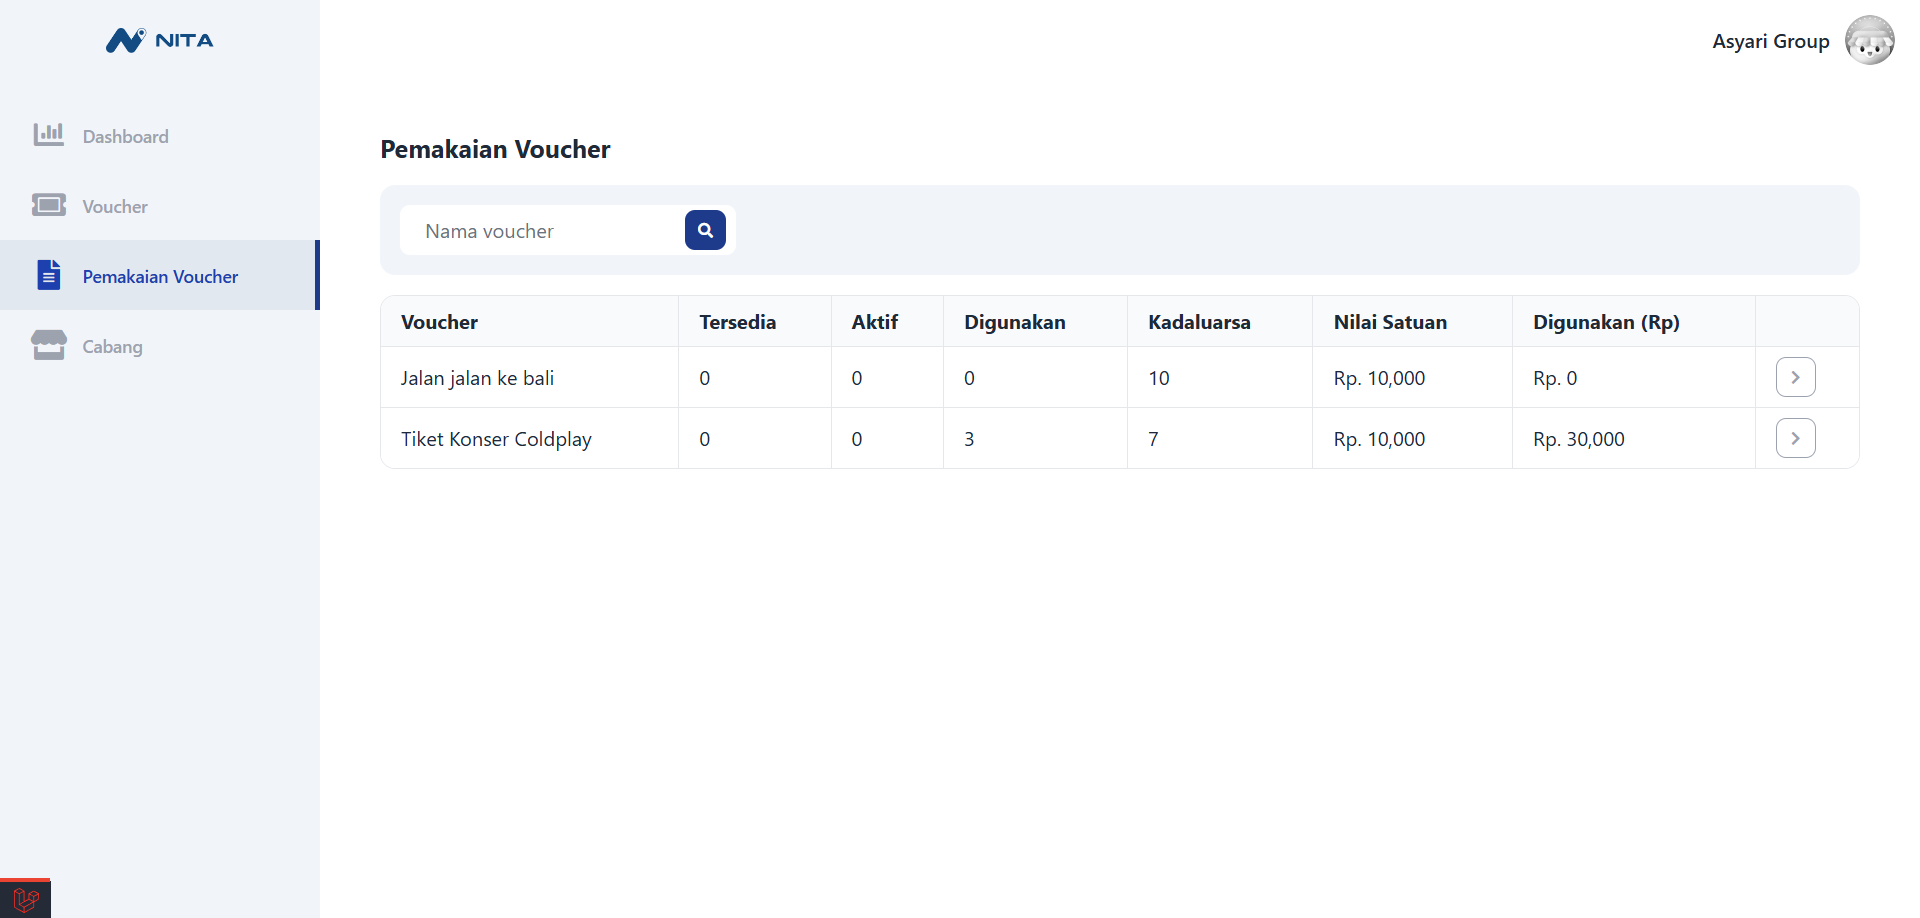Open Dashboard from the sidebar

(160, 136)
